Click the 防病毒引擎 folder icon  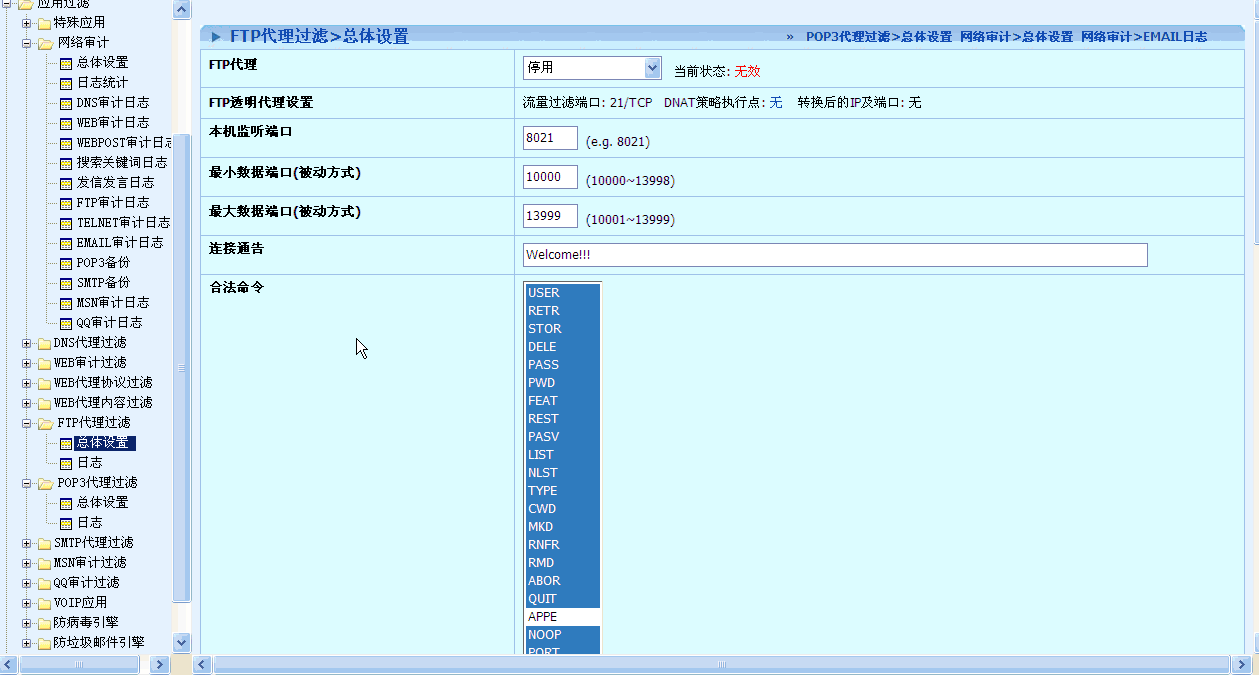(44, 623)
